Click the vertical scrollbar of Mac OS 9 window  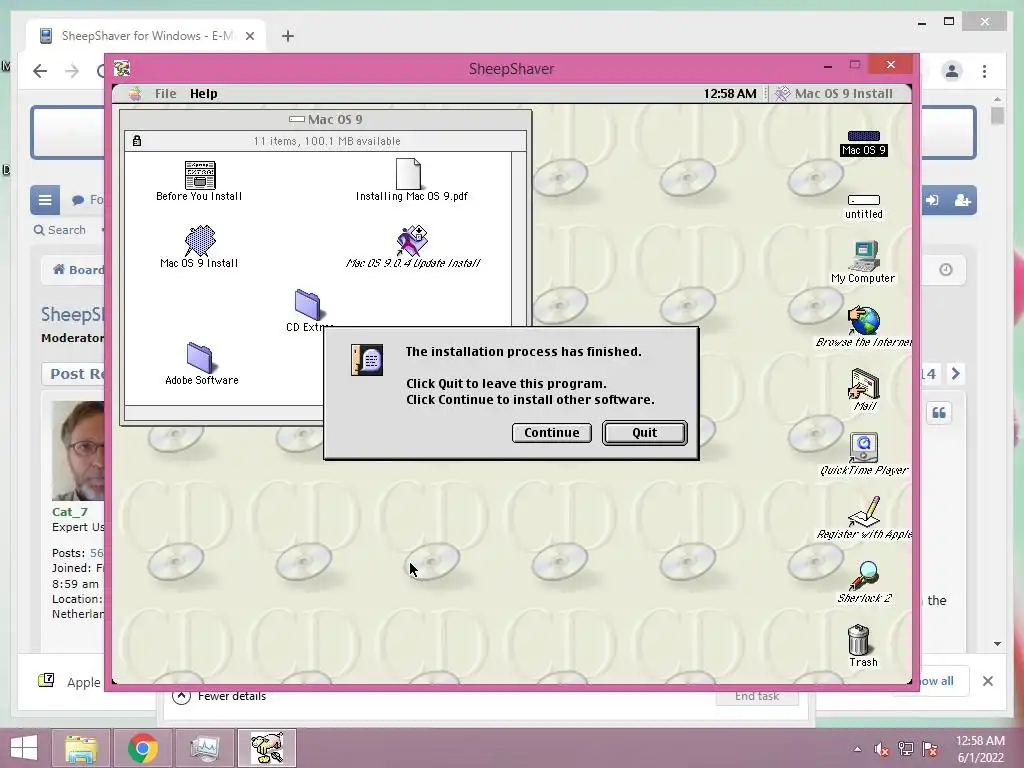(x=519, y=238)
